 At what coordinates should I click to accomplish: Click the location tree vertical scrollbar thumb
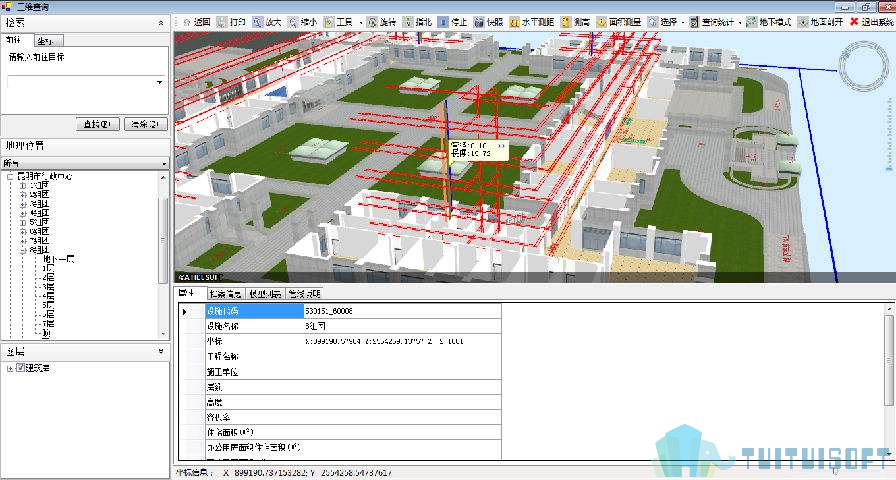tap(163, 240)
